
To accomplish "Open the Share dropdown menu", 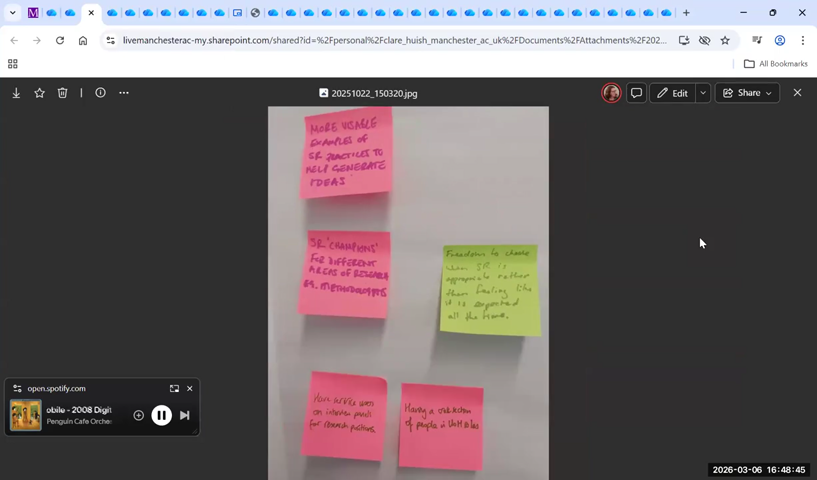I will pos(747,93).
